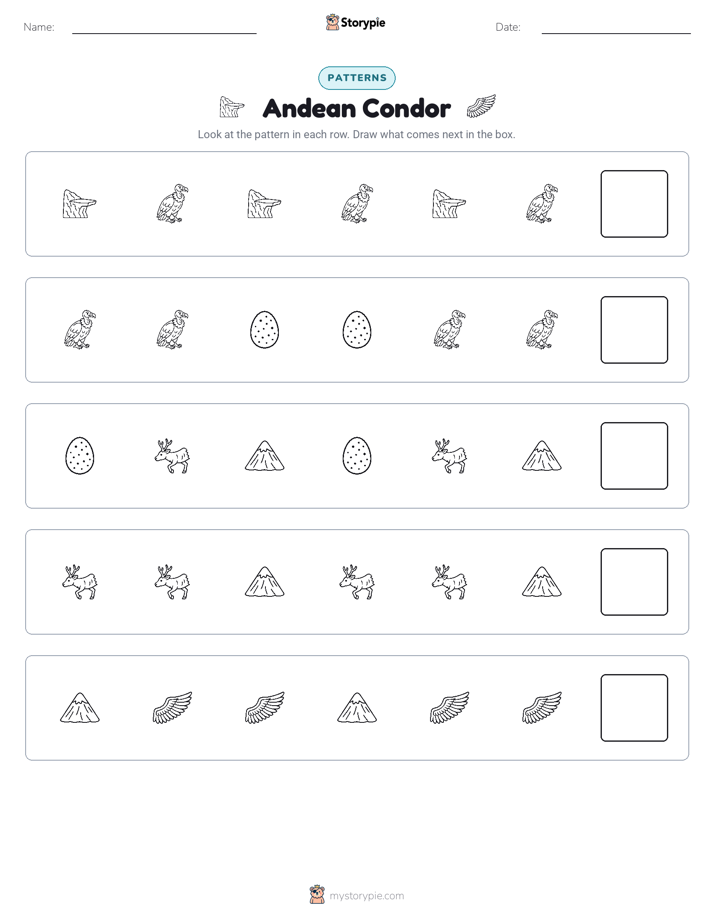Click the answer box in row two
714x924 pixels.
(x=634, y=330)
